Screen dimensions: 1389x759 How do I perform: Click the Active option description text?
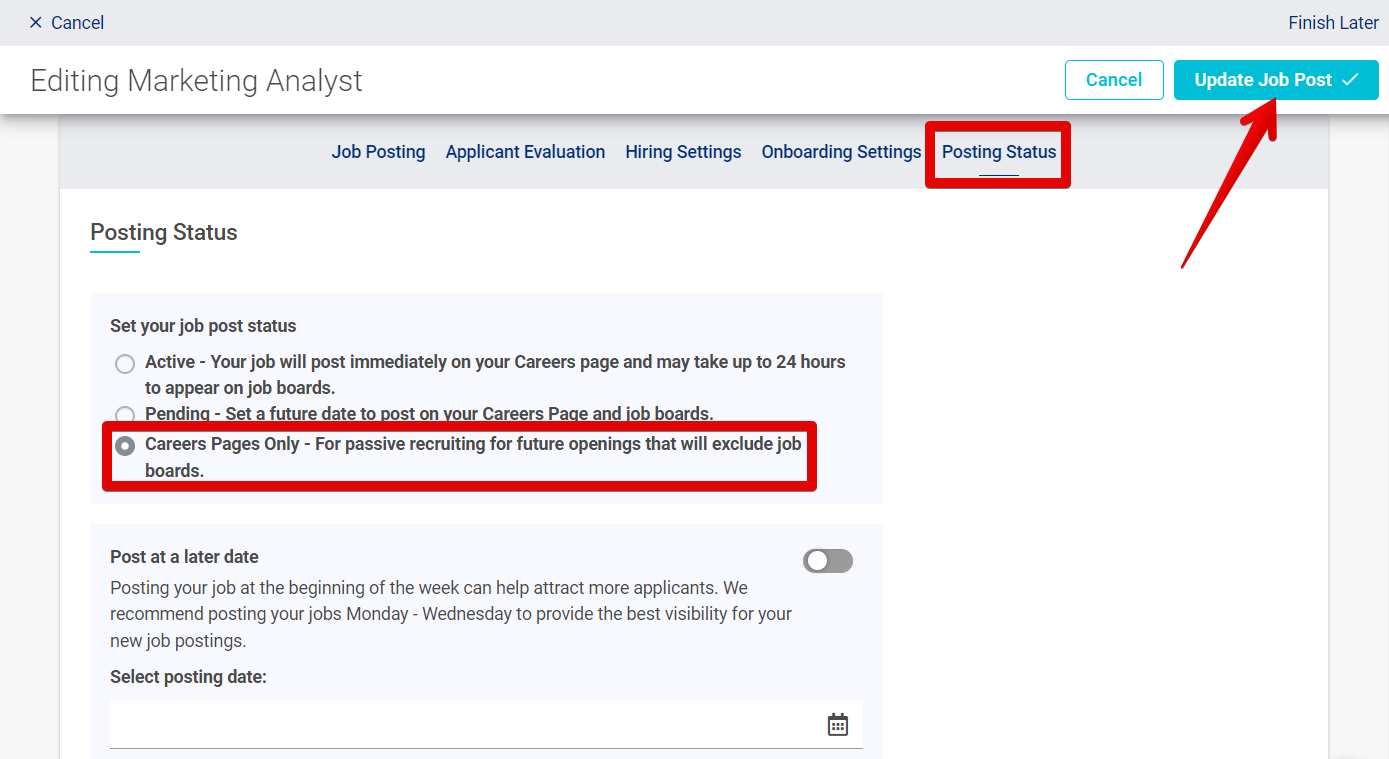(x=495, y=374)
